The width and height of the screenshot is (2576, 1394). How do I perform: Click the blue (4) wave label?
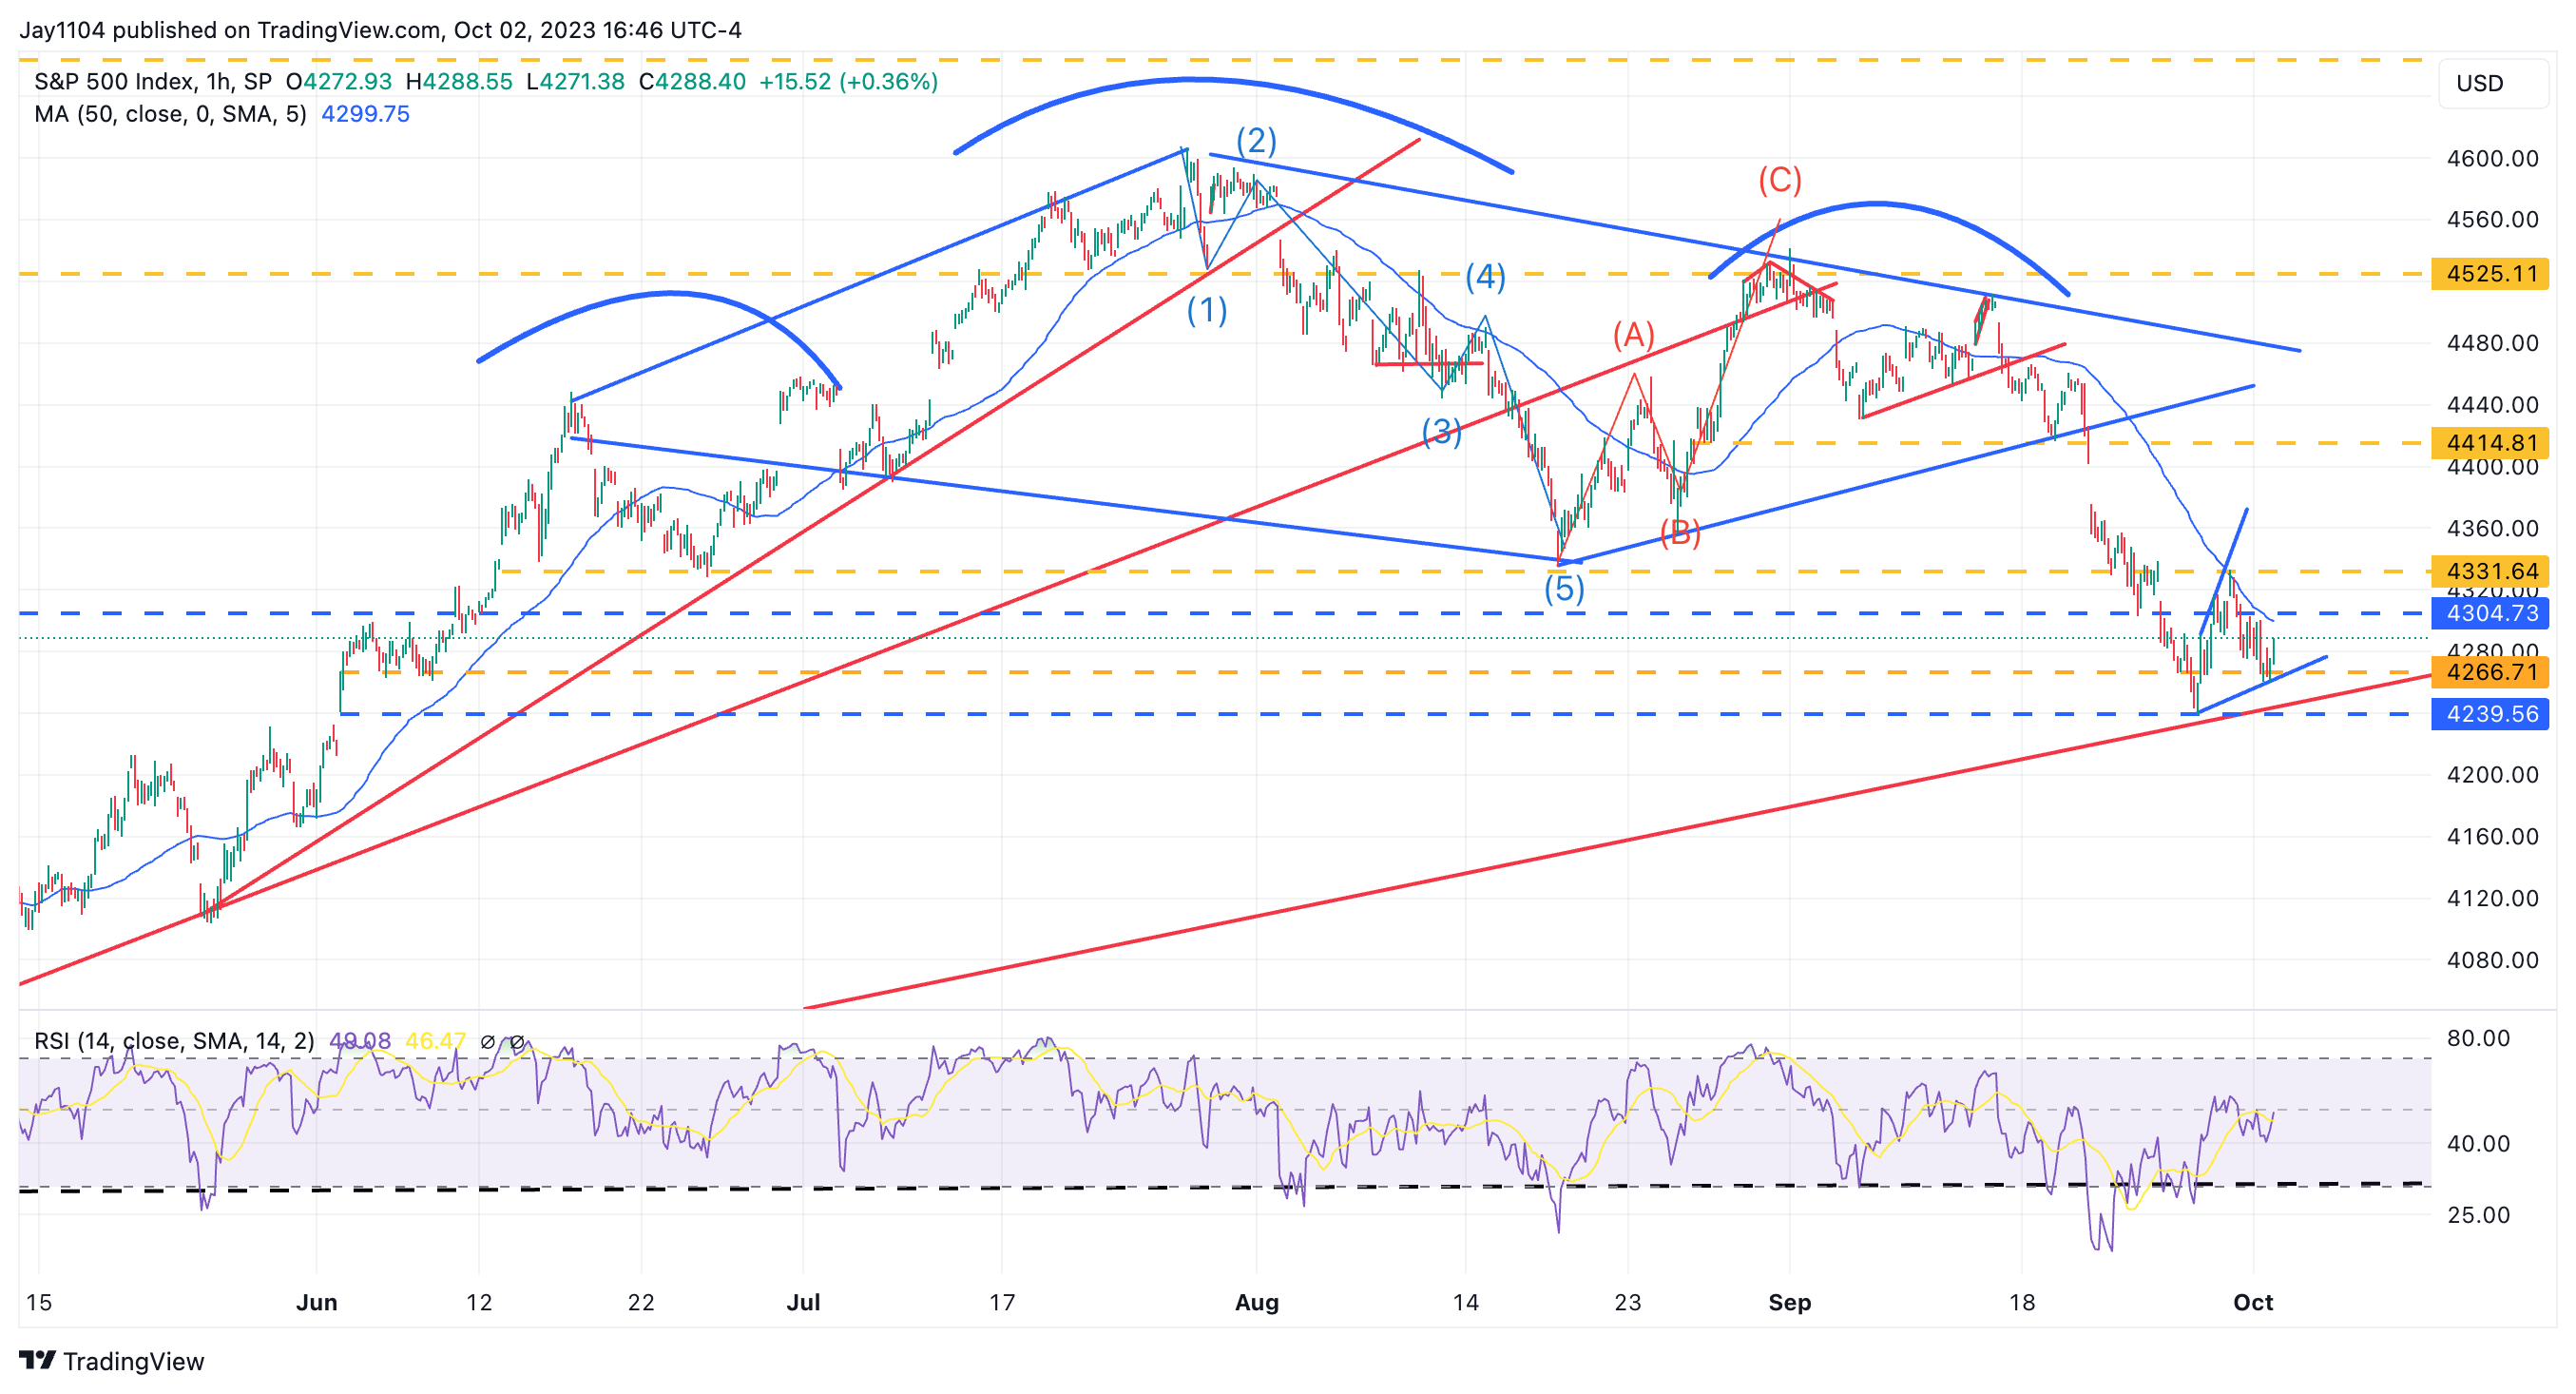(1486, 277)
